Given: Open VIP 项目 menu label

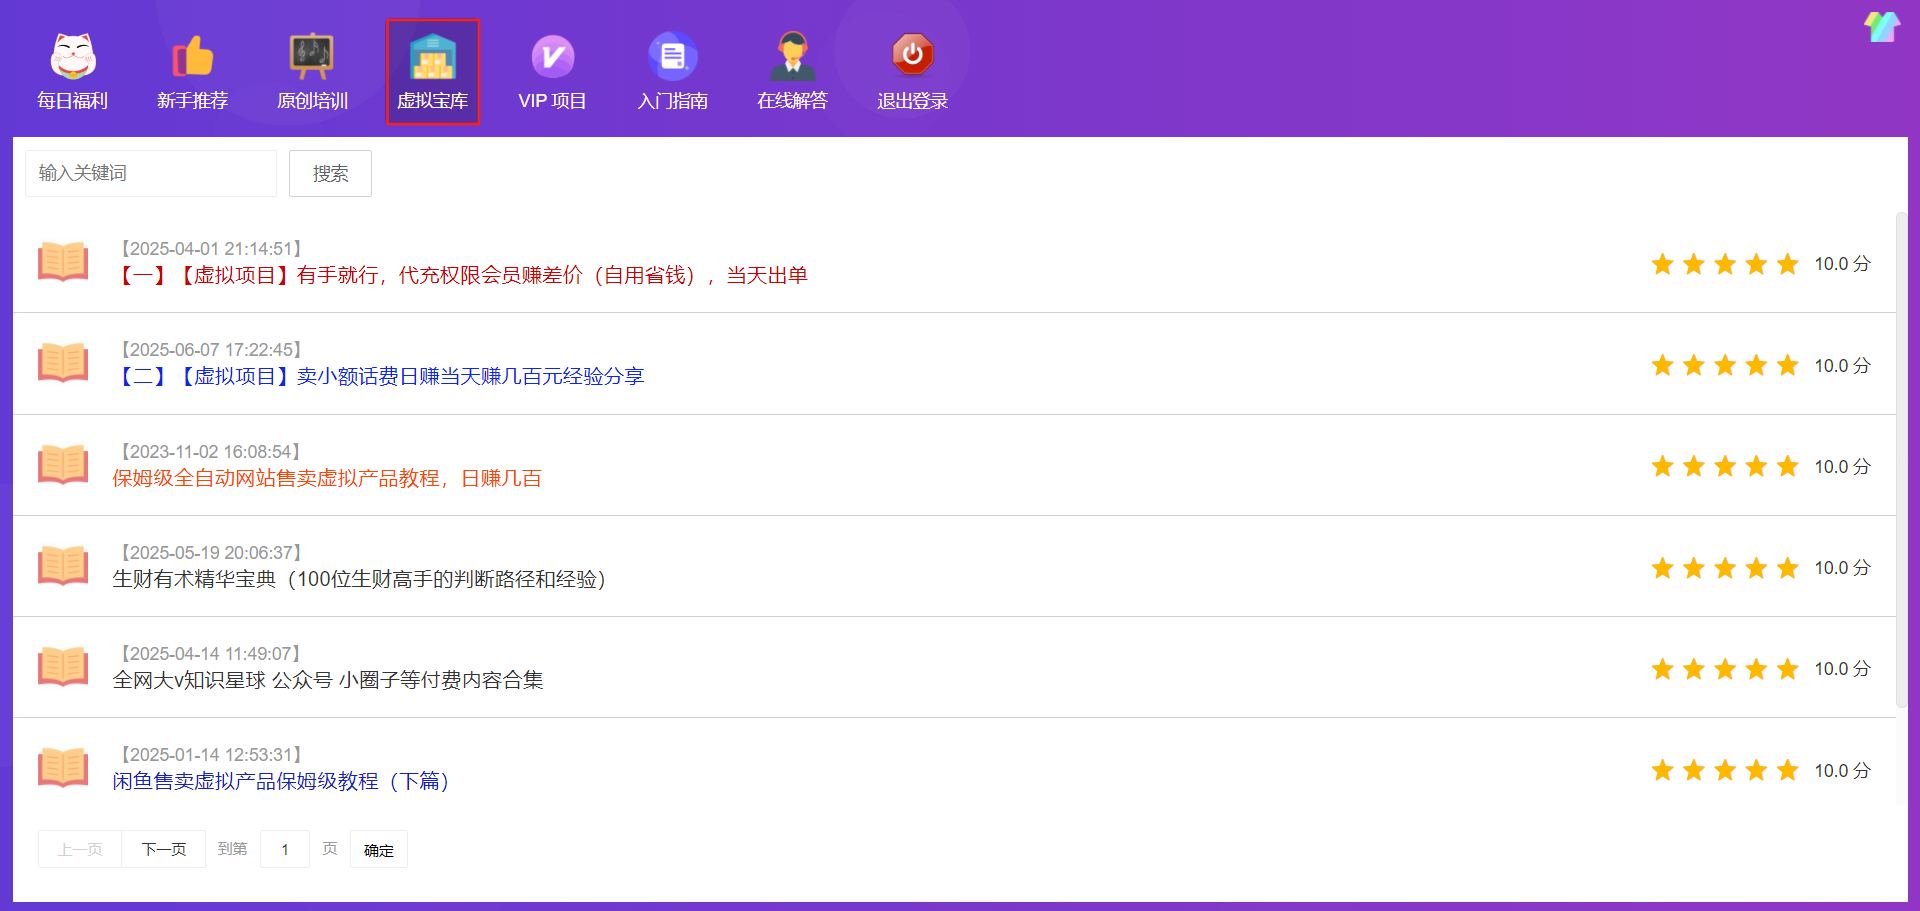Looking at the screenshot, I should coord(552,101).
